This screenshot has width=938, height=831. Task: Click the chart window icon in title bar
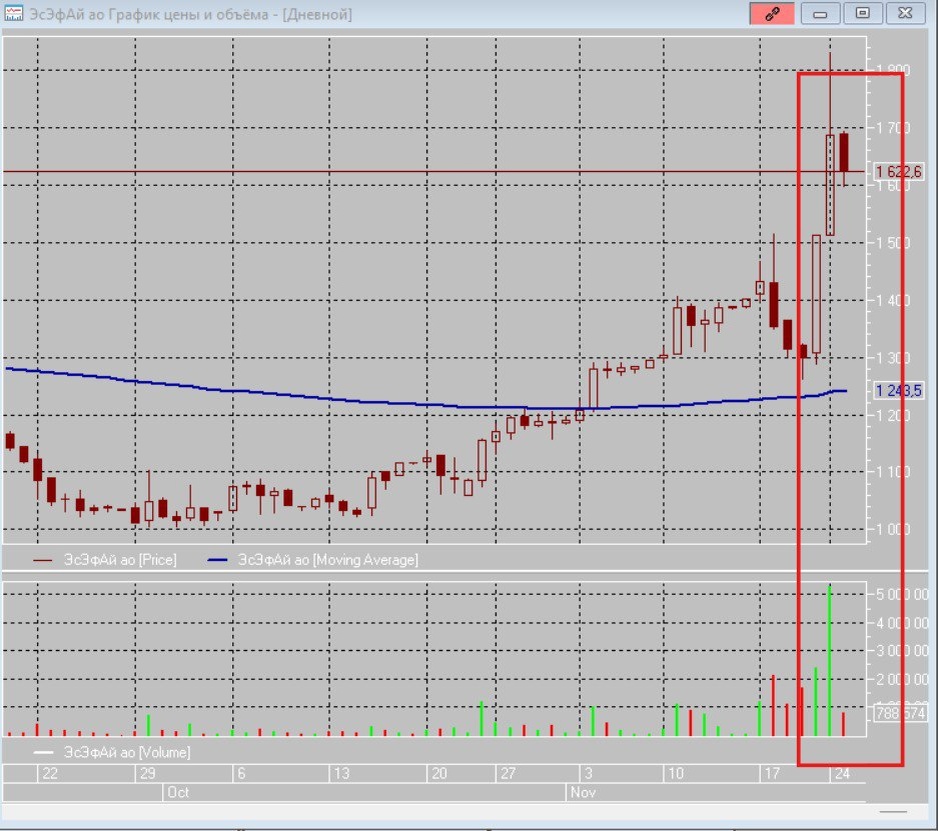point(13,13)
